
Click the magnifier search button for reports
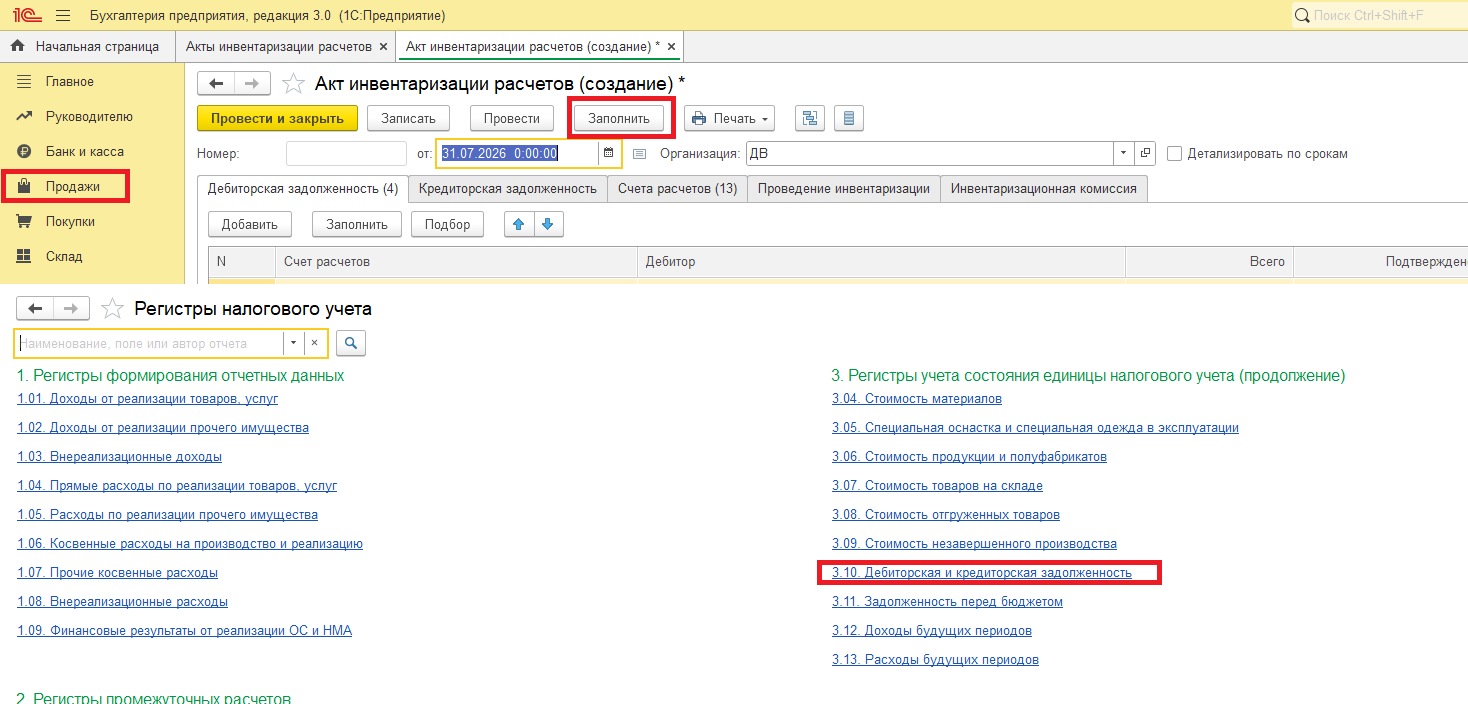(351, 343)
